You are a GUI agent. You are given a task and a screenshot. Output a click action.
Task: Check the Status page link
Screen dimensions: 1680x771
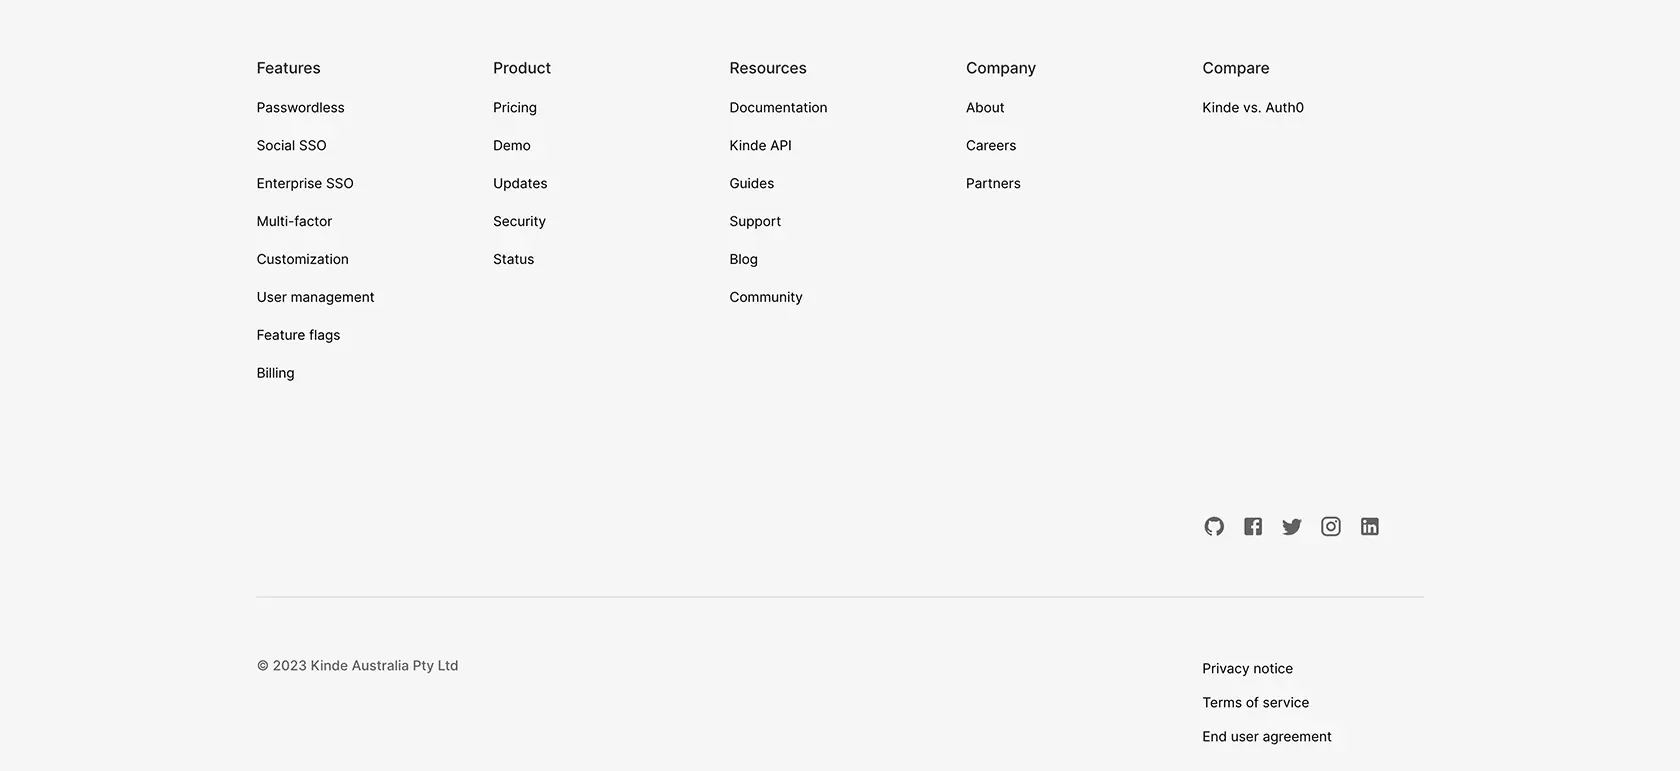514,259
